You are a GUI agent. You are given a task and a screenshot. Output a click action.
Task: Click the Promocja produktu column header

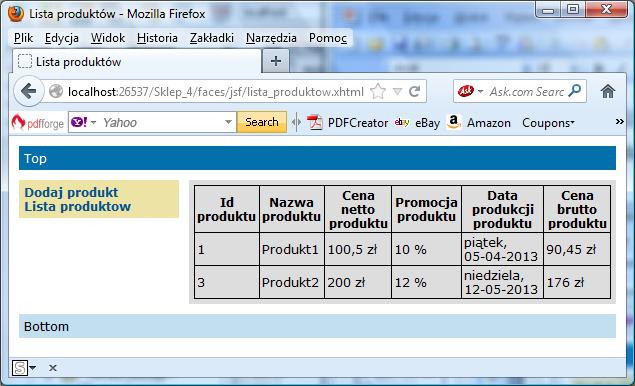coord(426,209)
